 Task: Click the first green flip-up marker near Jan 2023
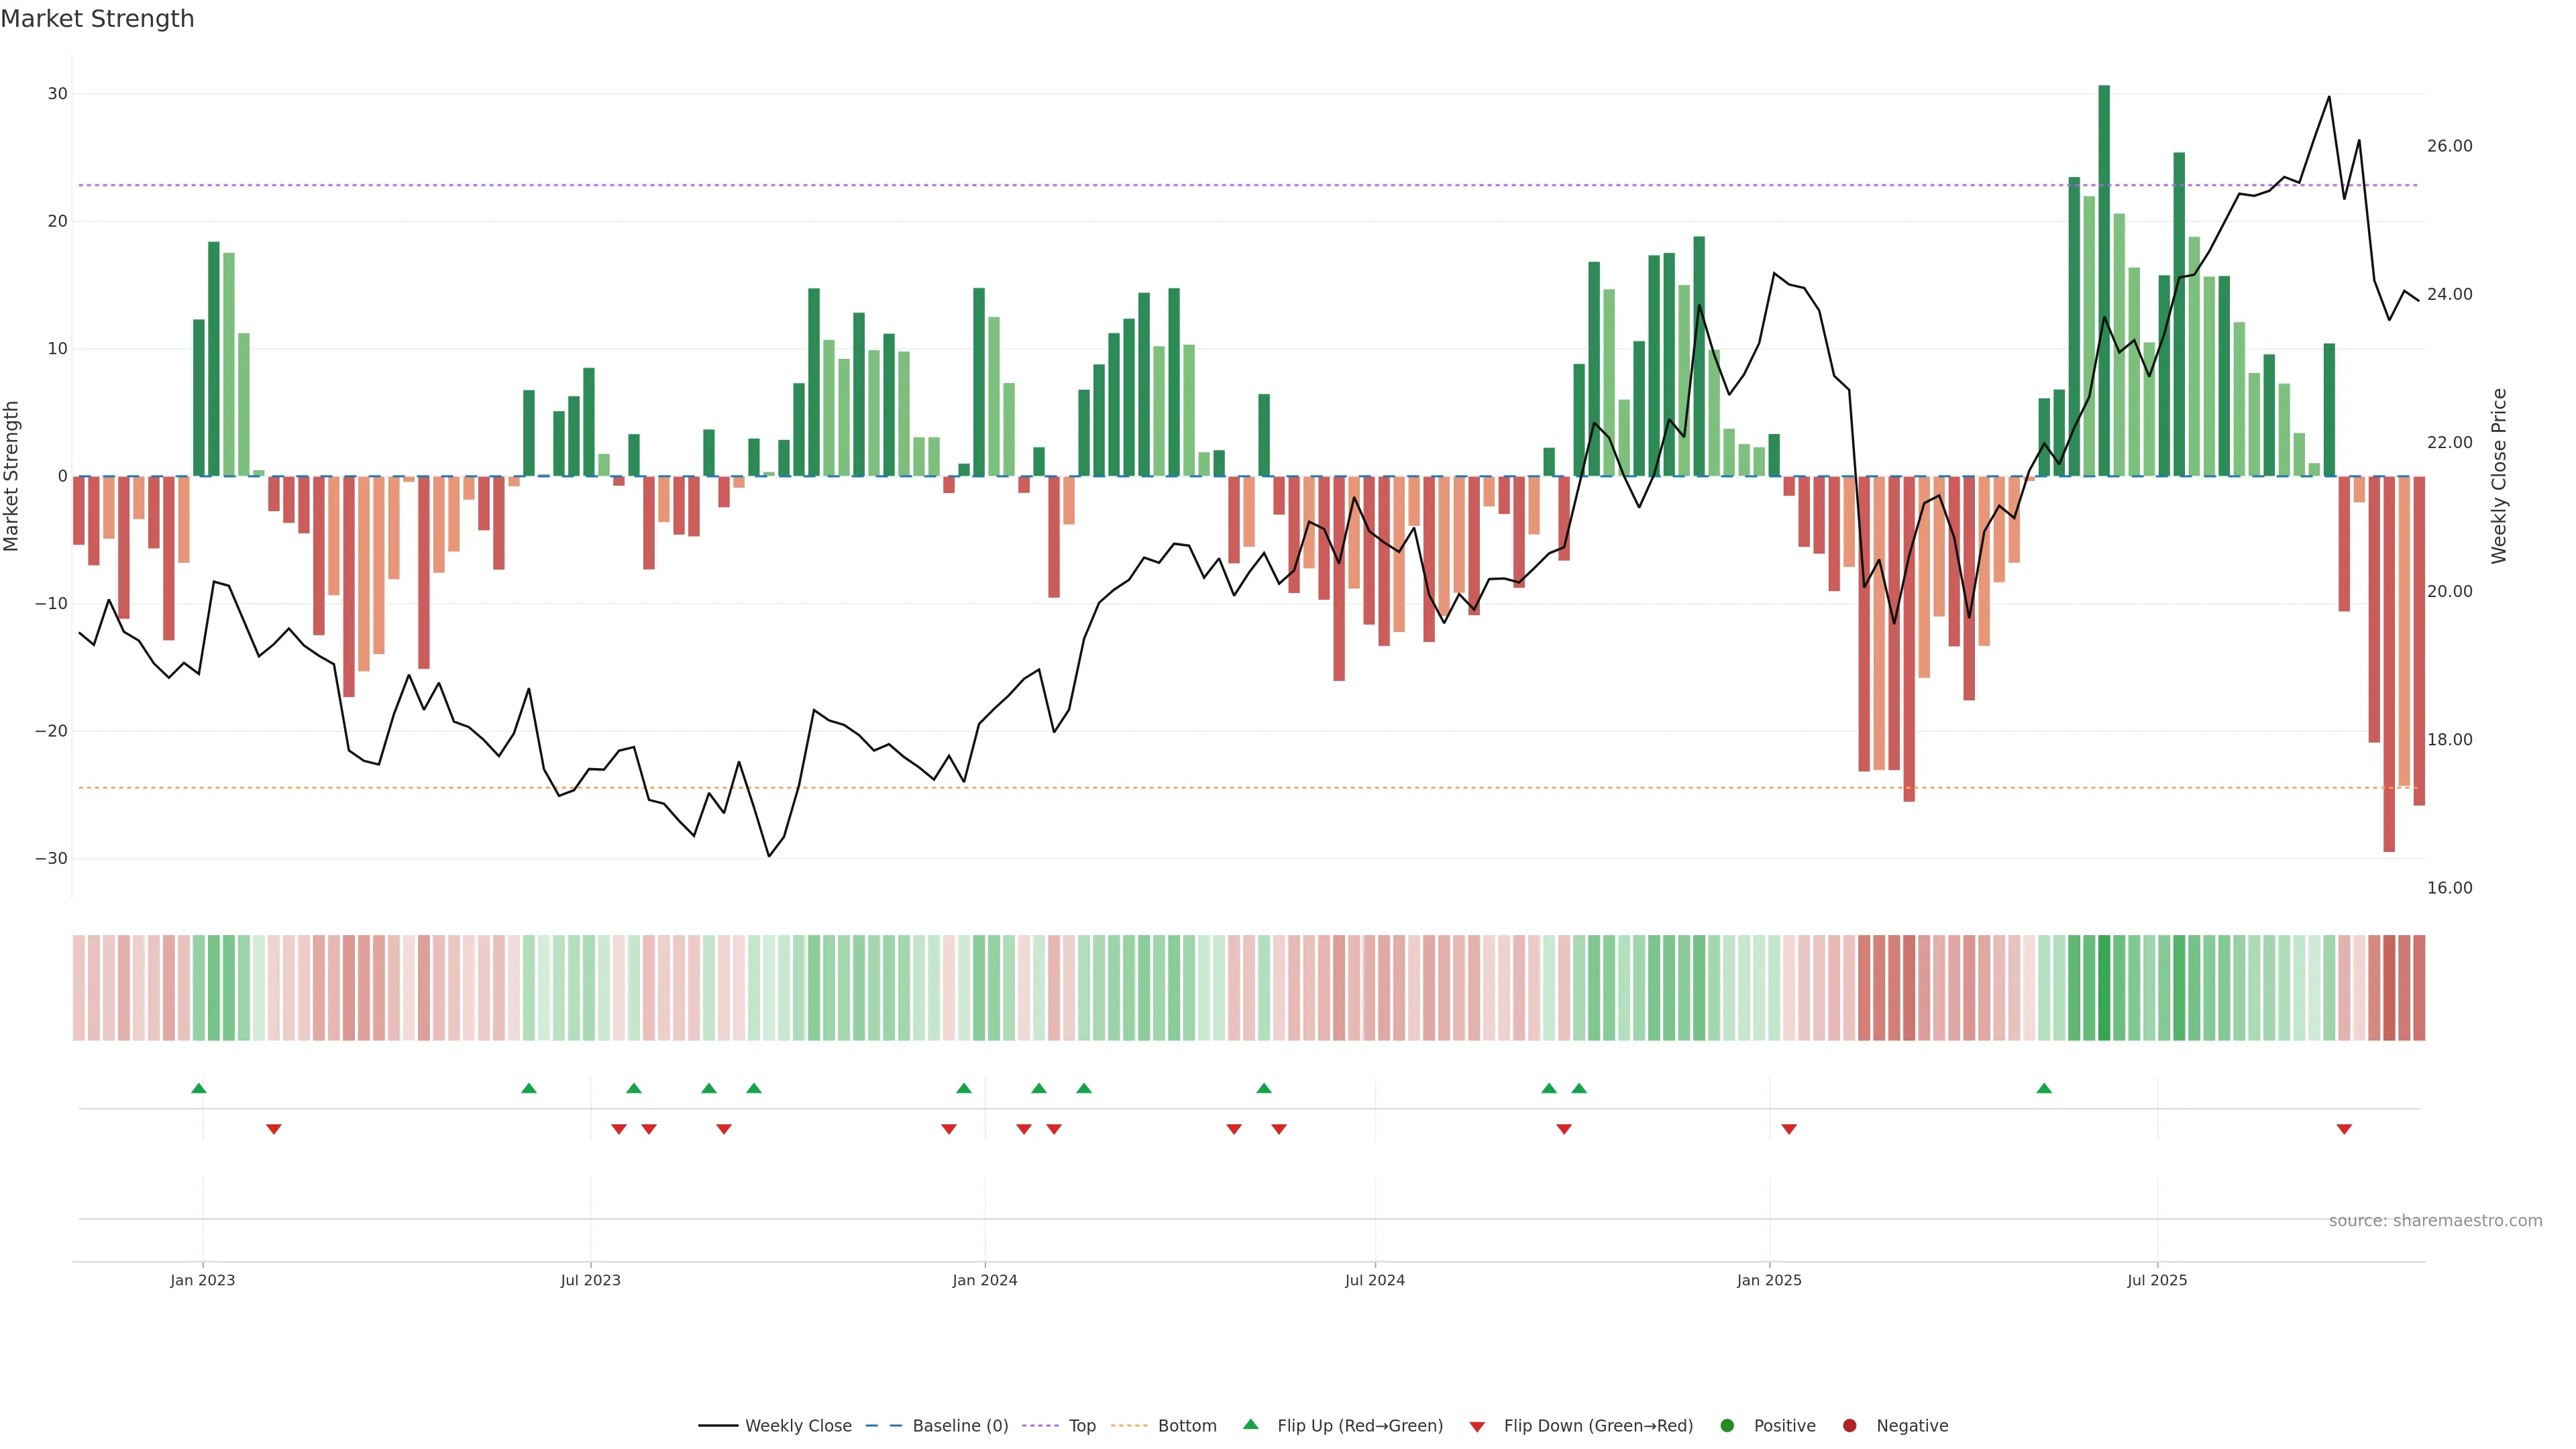[x=199, y=1088]
